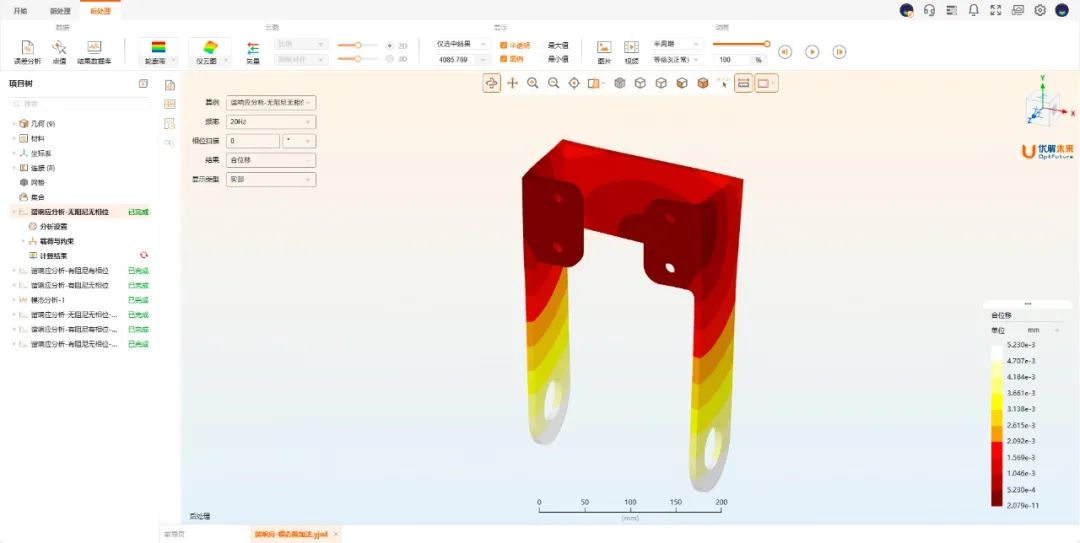This screenshot has height=543, width=1080.
Task: Uncheck the 图例 legend checkbox
Action: [503, 59]
